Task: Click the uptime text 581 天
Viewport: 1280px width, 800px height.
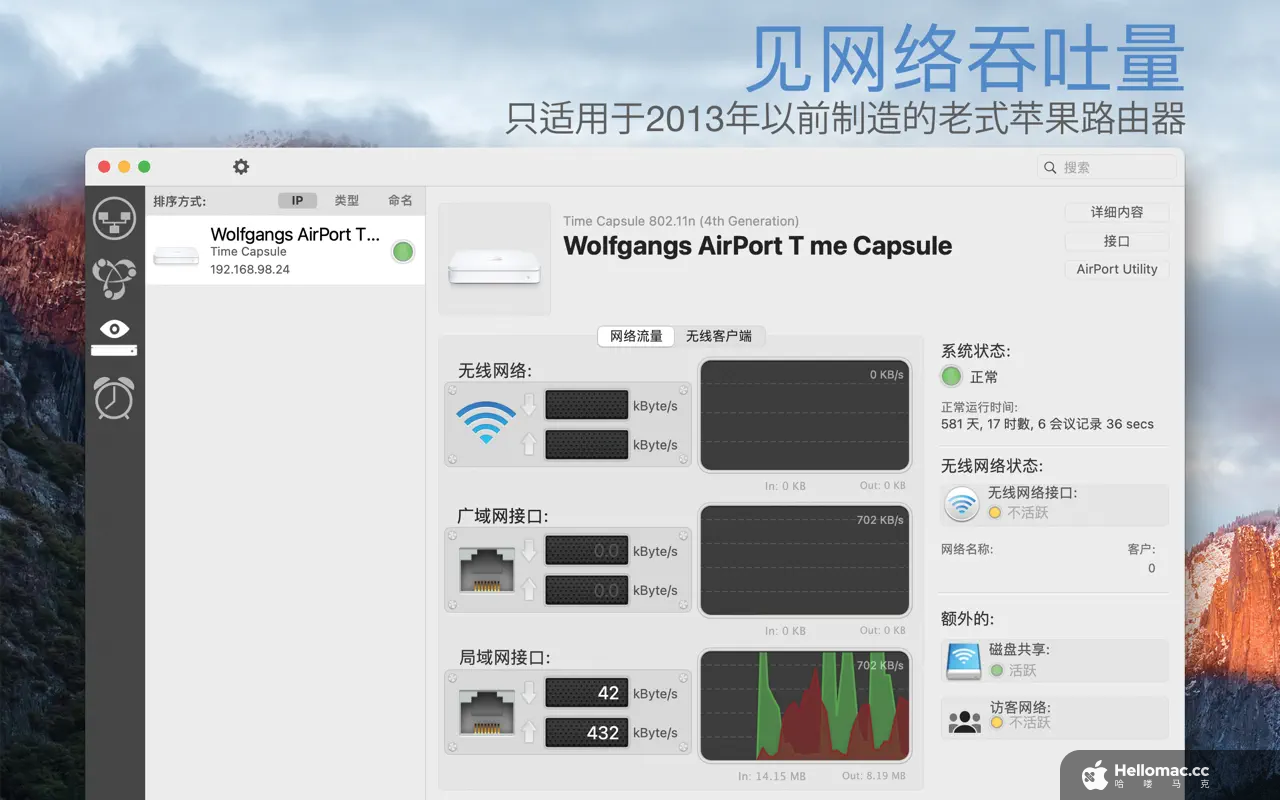Action: pos(1047,424)
